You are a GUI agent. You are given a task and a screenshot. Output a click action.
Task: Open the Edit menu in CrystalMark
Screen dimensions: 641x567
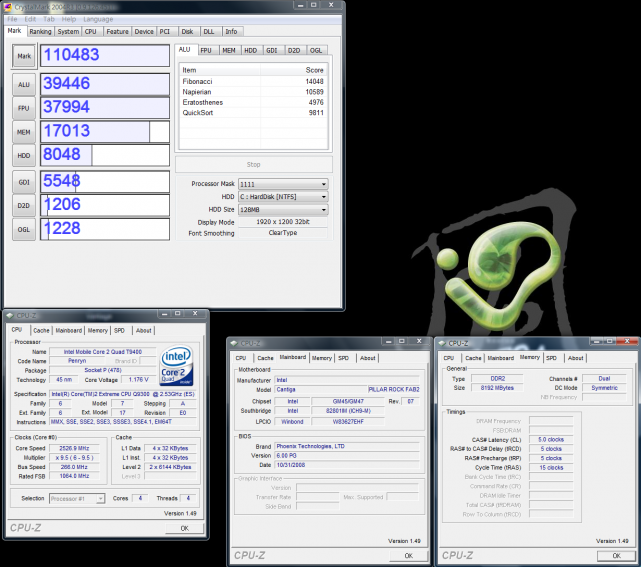(30, 19)
